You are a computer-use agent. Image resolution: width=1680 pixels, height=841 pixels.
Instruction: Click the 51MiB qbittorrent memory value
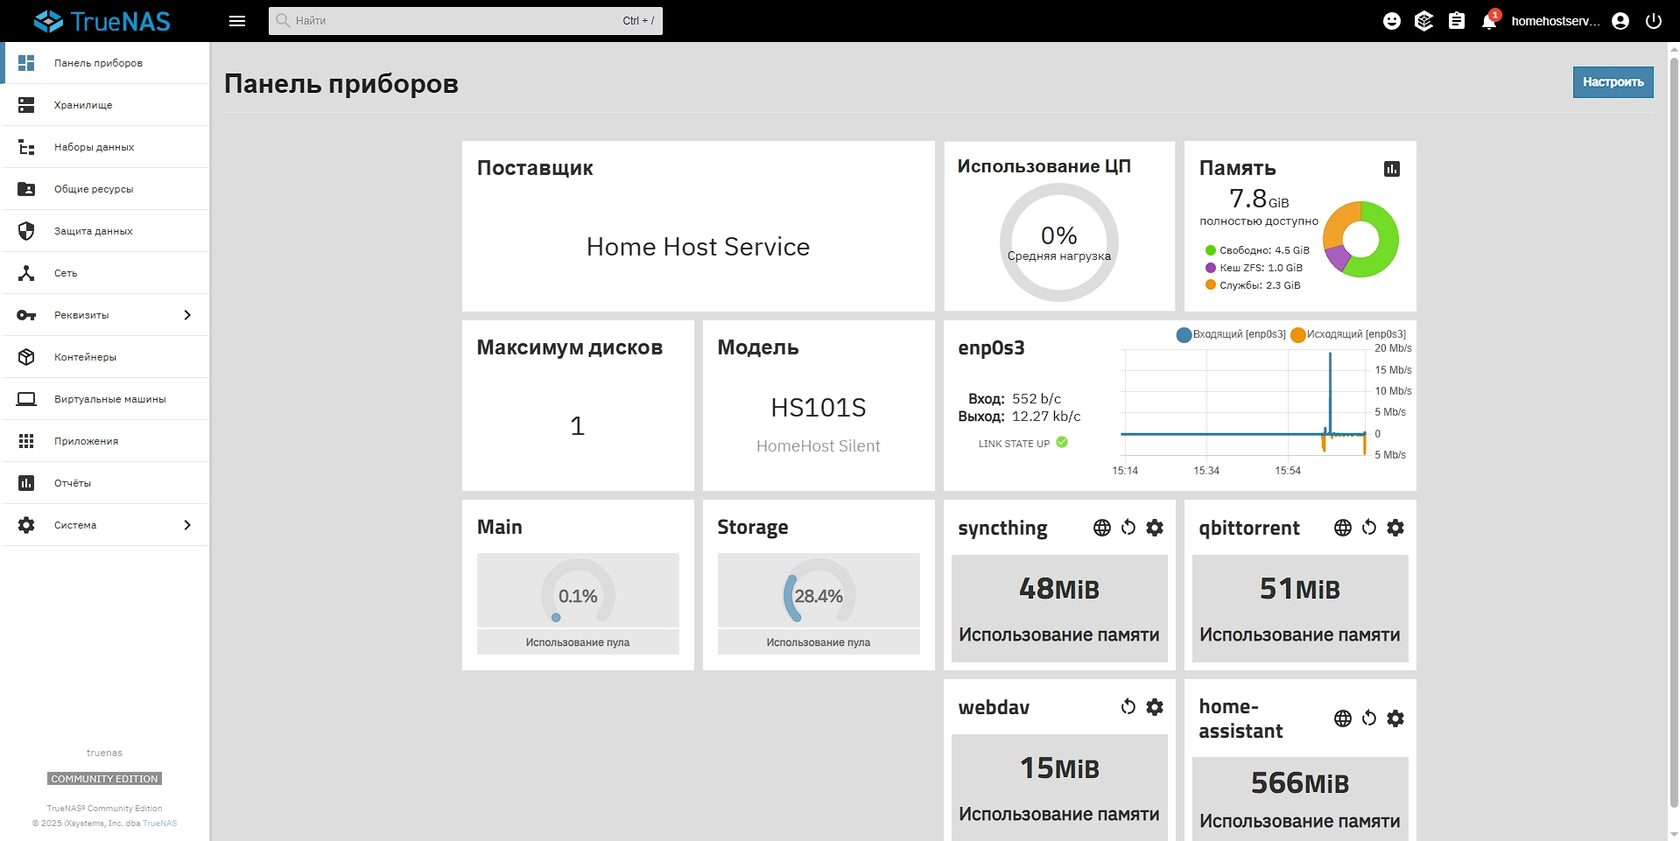1300,589
